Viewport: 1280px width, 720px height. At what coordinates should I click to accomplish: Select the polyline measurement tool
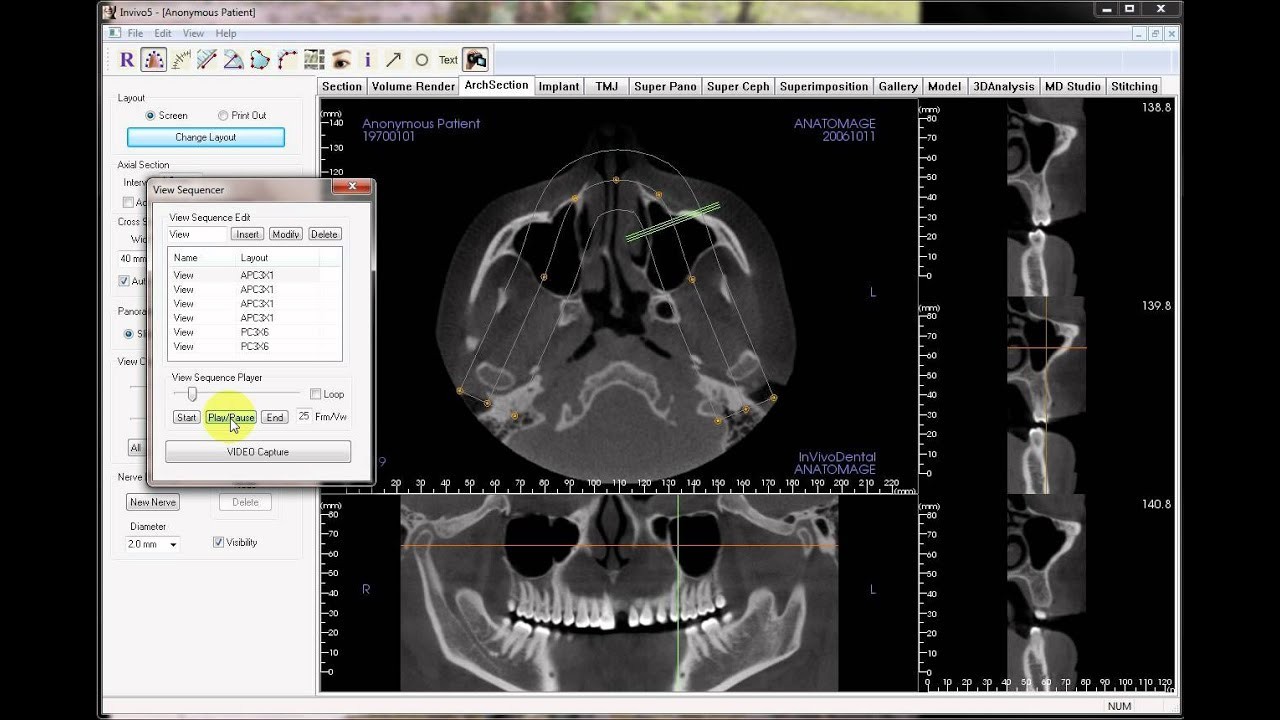tap(287, 60)
